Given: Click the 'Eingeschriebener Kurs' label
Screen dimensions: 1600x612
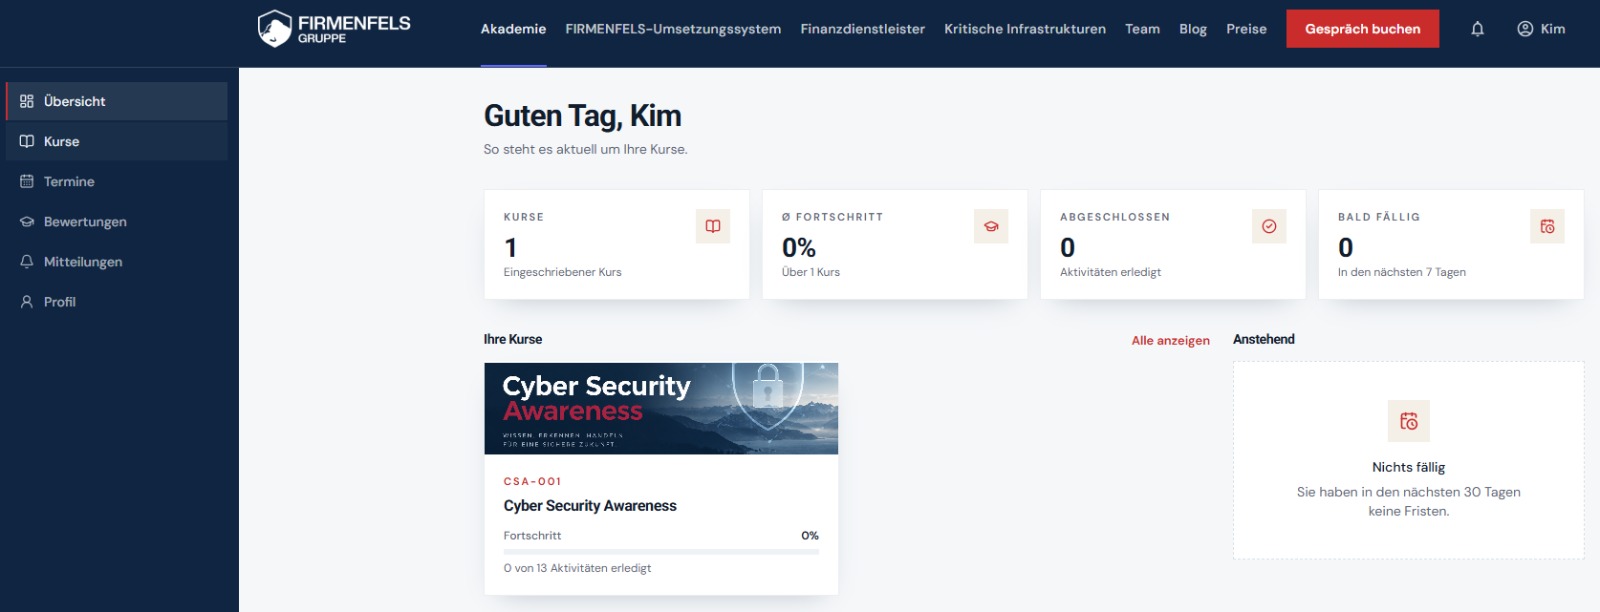Looking at the screenshot, I should (562, 272).
